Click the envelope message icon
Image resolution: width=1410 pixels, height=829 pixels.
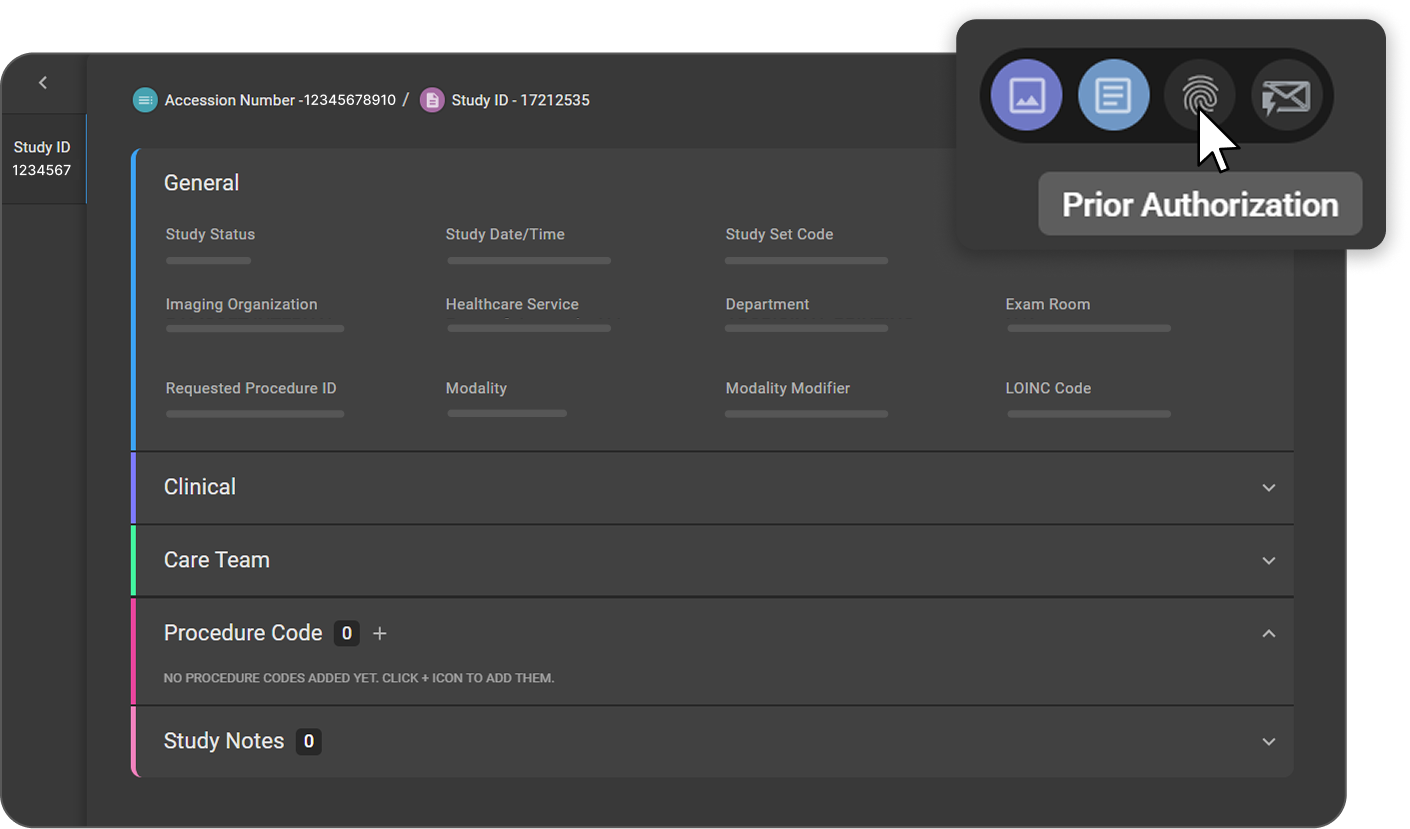point(1287,96)
